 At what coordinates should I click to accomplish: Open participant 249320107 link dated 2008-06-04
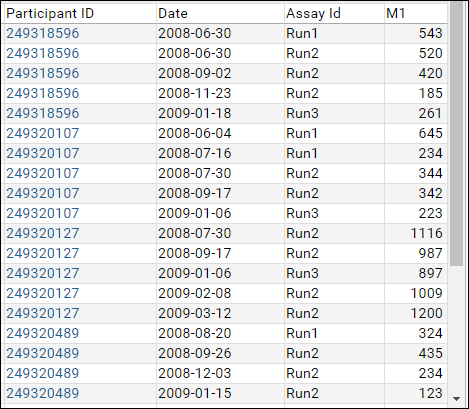[x=43, y=133]
